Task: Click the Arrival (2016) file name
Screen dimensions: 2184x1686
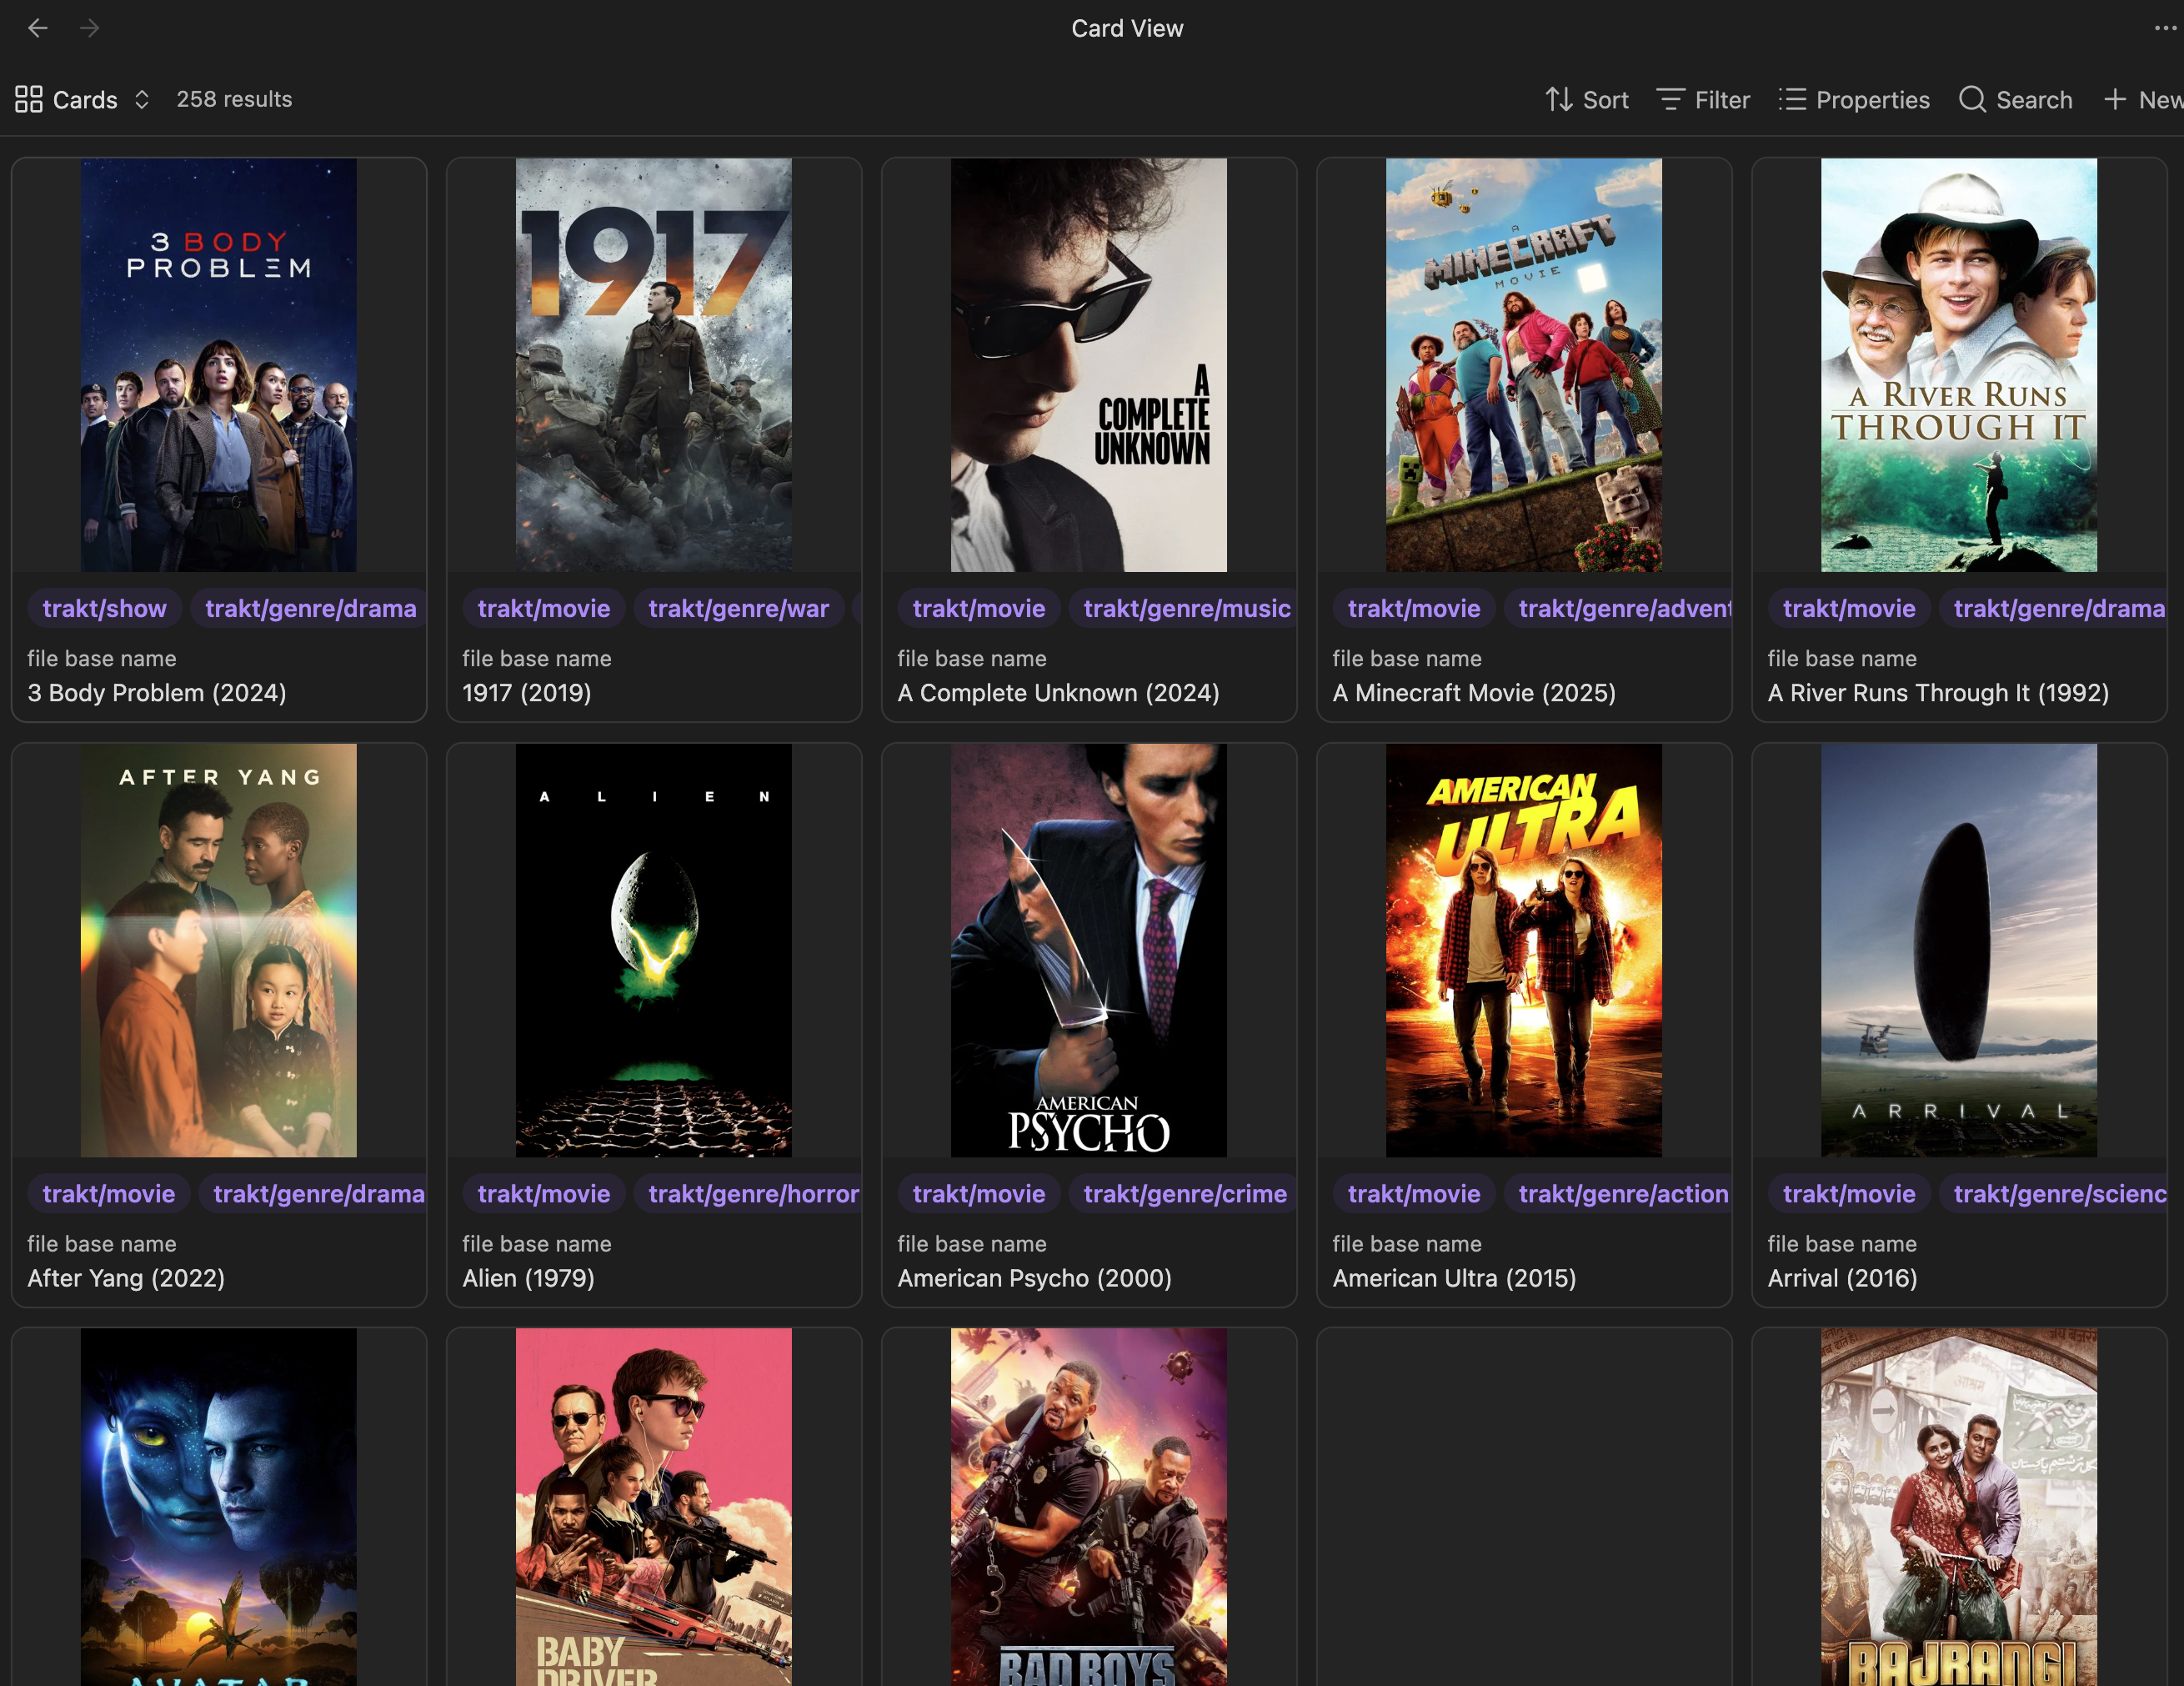Action: click(1842, 1278)
